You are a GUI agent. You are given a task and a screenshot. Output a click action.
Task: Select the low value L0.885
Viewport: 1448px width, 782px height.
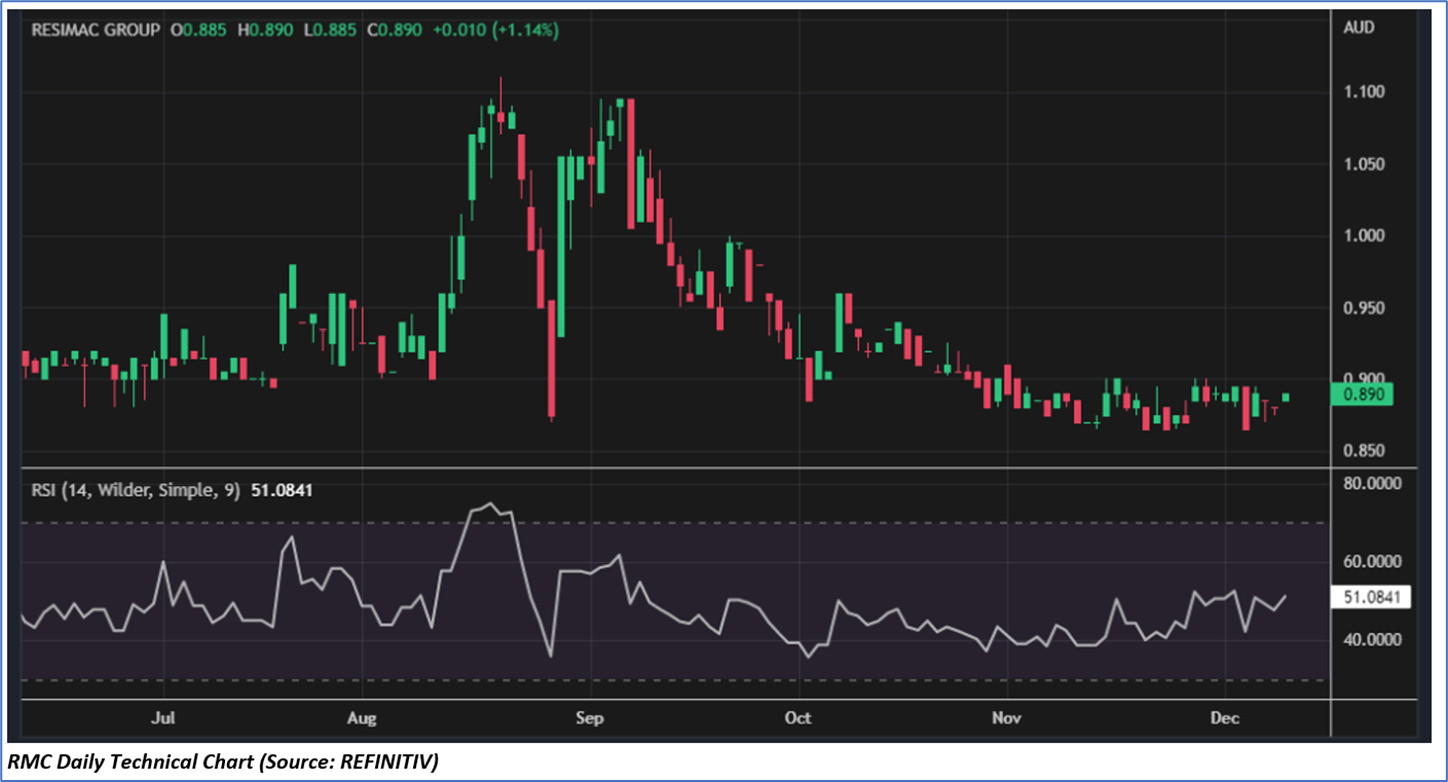pos(328,30)
